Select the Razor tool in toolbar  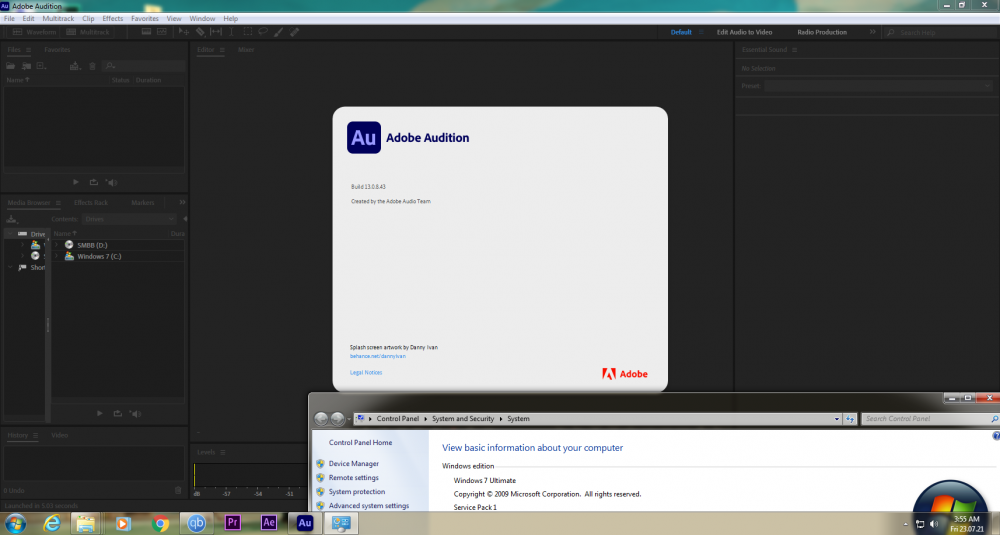(200, 32)
